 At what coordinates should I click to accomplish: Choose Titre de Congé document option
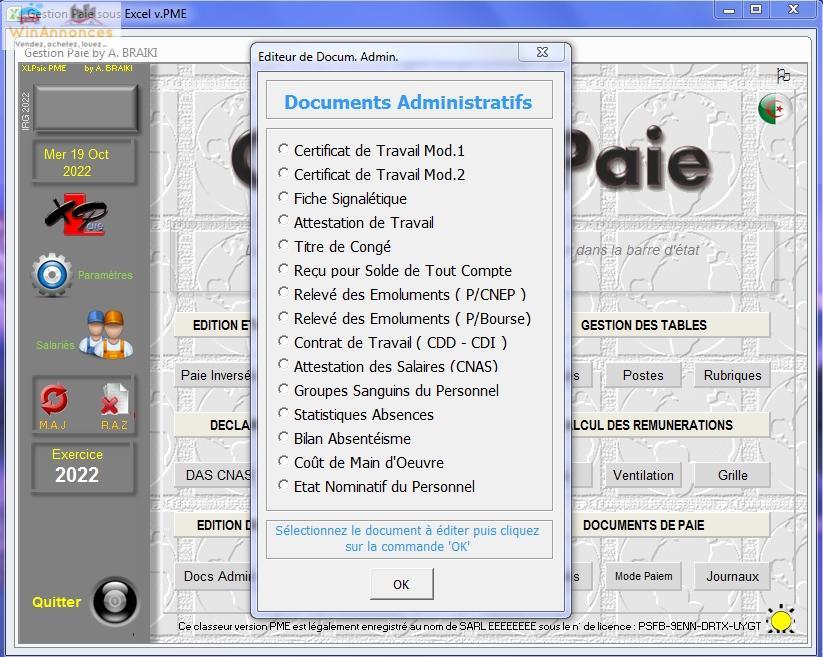tap(284, 247)
